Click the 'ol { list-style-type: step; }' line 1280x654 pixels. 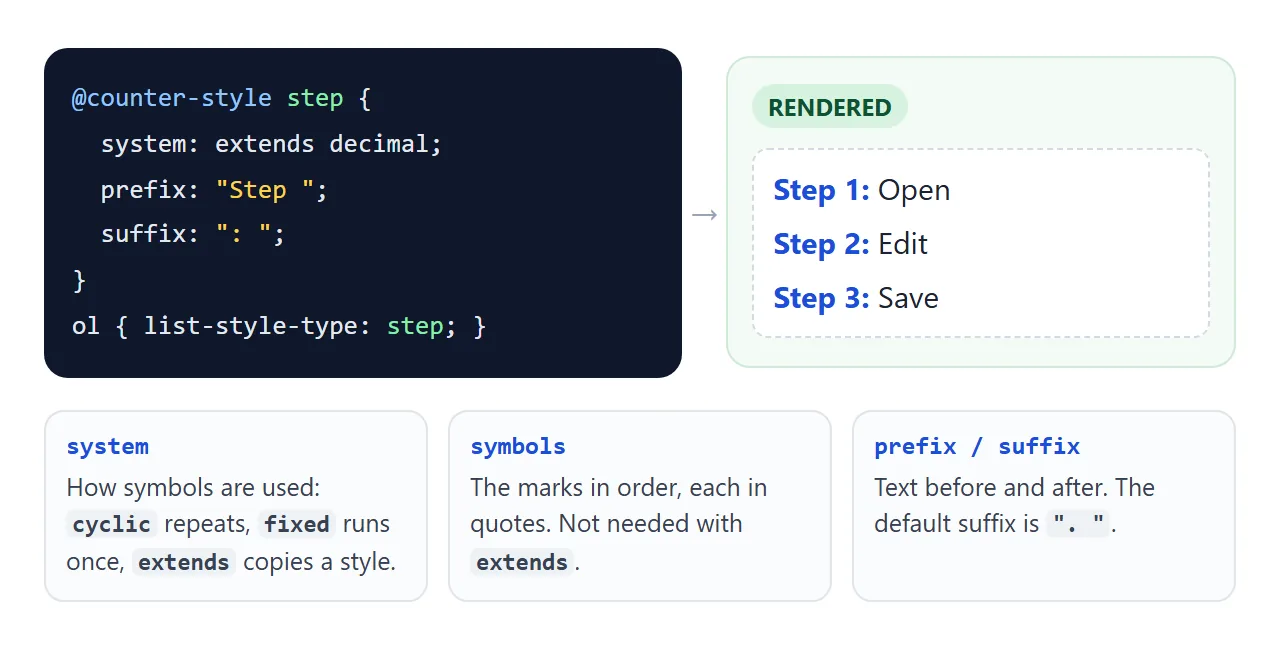coord(279,326)
